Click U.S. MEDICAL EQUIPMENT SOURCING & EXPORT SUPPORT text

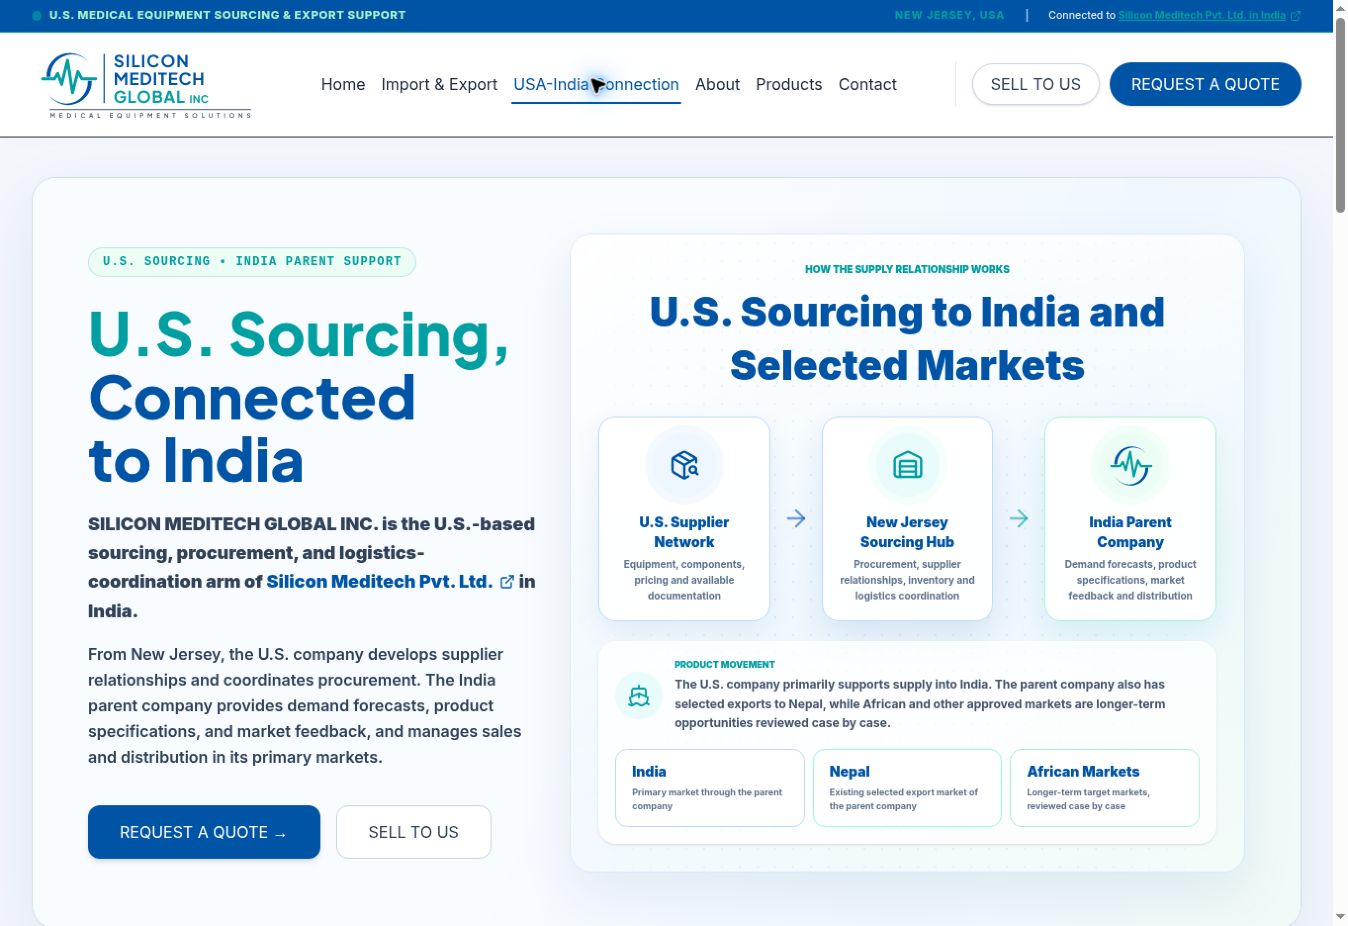click(227, 16)
